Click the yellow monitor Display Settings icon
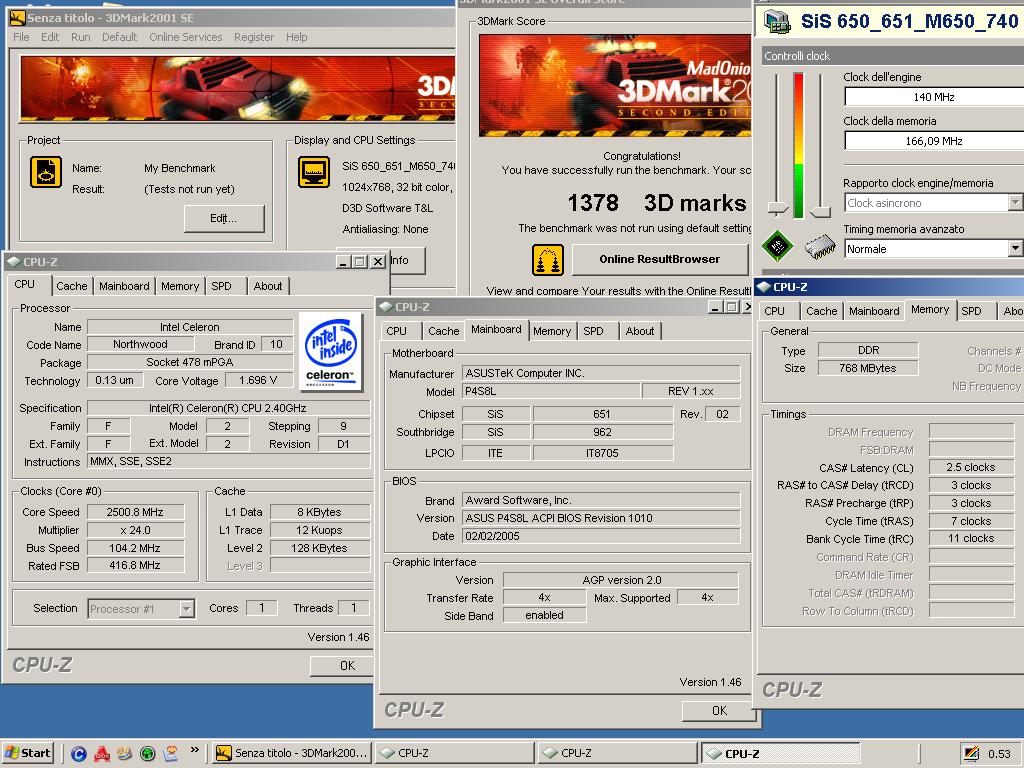Image resolution: width=1024 pixels, height=768 pixels. [313, 172]
